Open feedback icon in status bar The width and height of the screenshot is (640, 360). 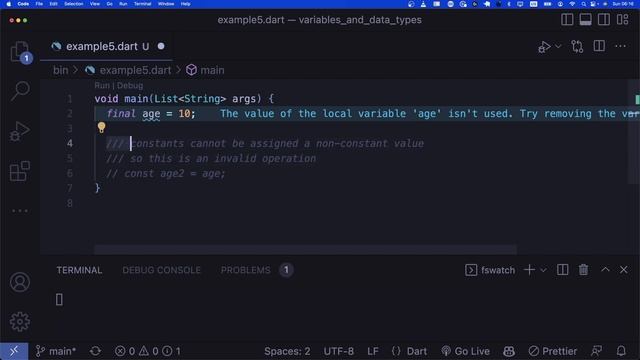pos(596,351)
